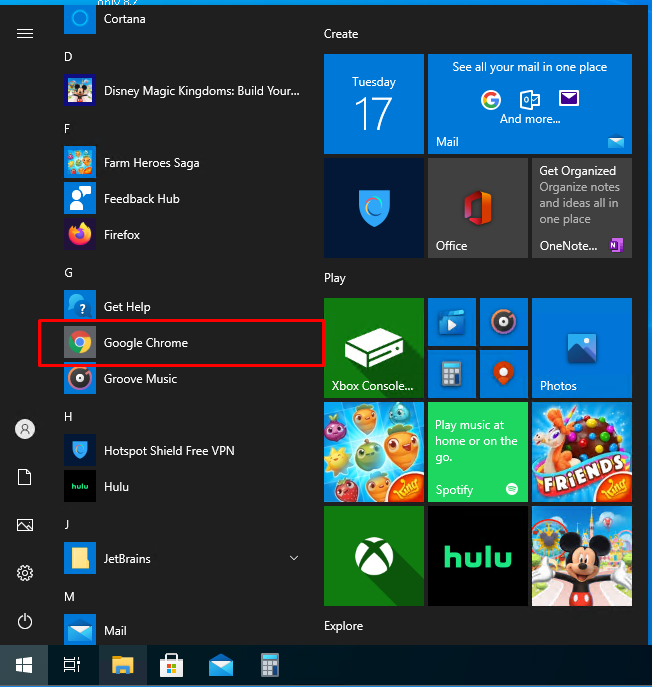Open Groove Music in app list
This screenshot has width=652, height=687.
(x=182, y=379)
